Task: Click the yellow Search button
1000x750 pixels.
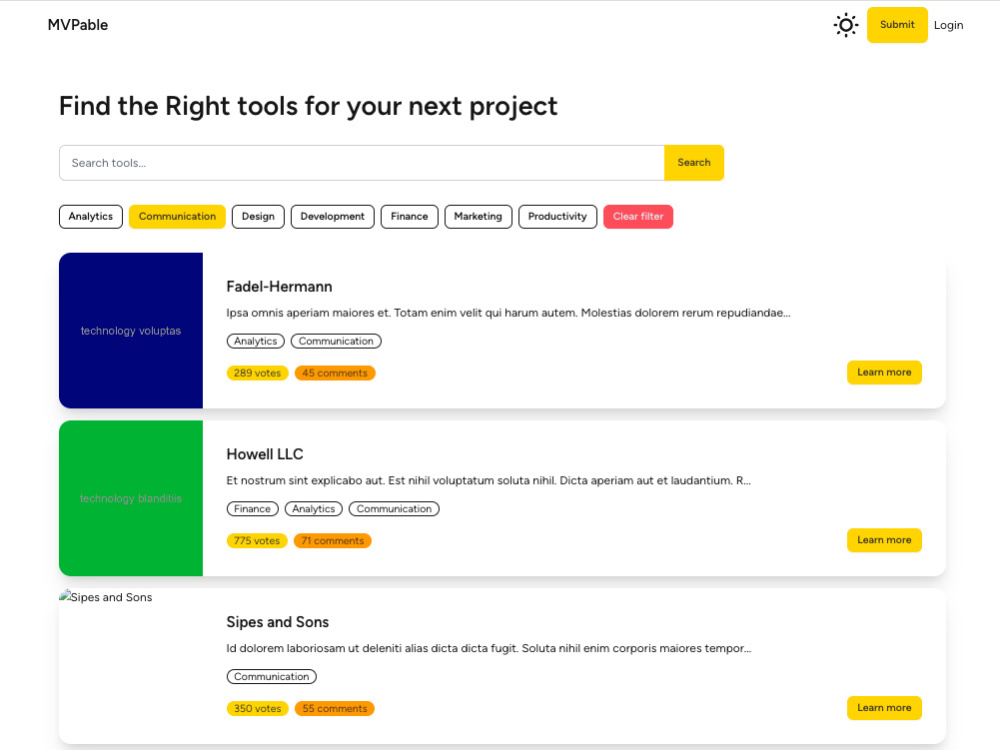Action: pyautogui.click(x=694, y=163)
